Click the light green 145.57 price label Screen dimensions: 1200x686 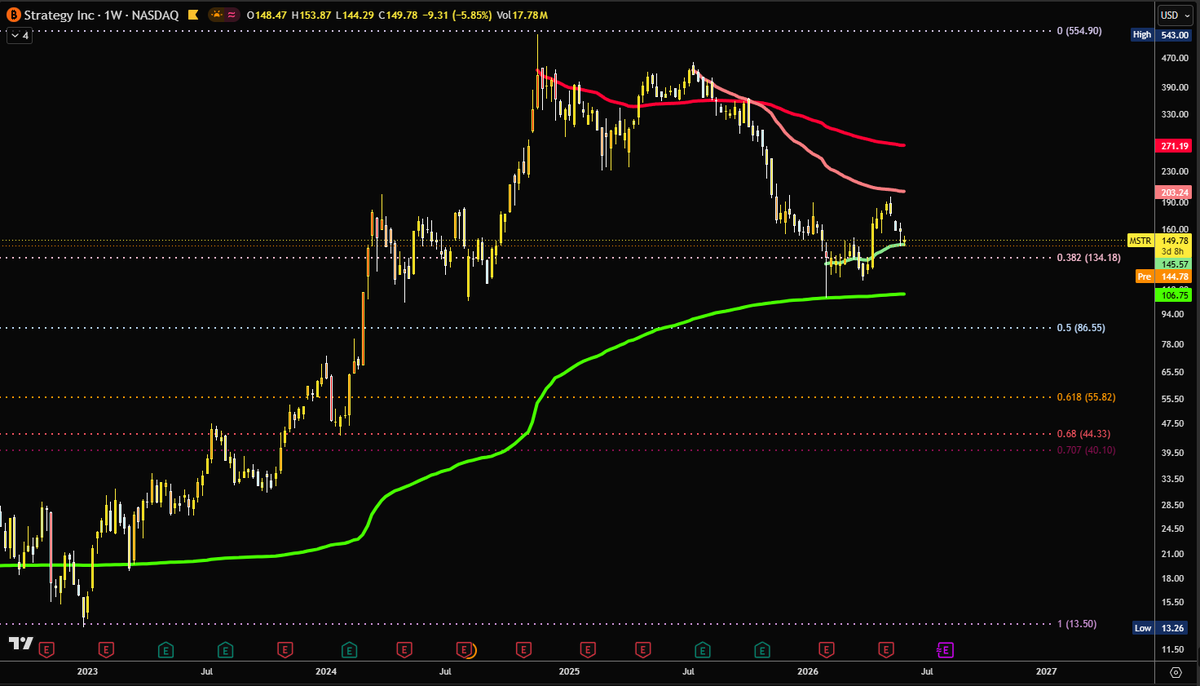[x=1173, y=263]
